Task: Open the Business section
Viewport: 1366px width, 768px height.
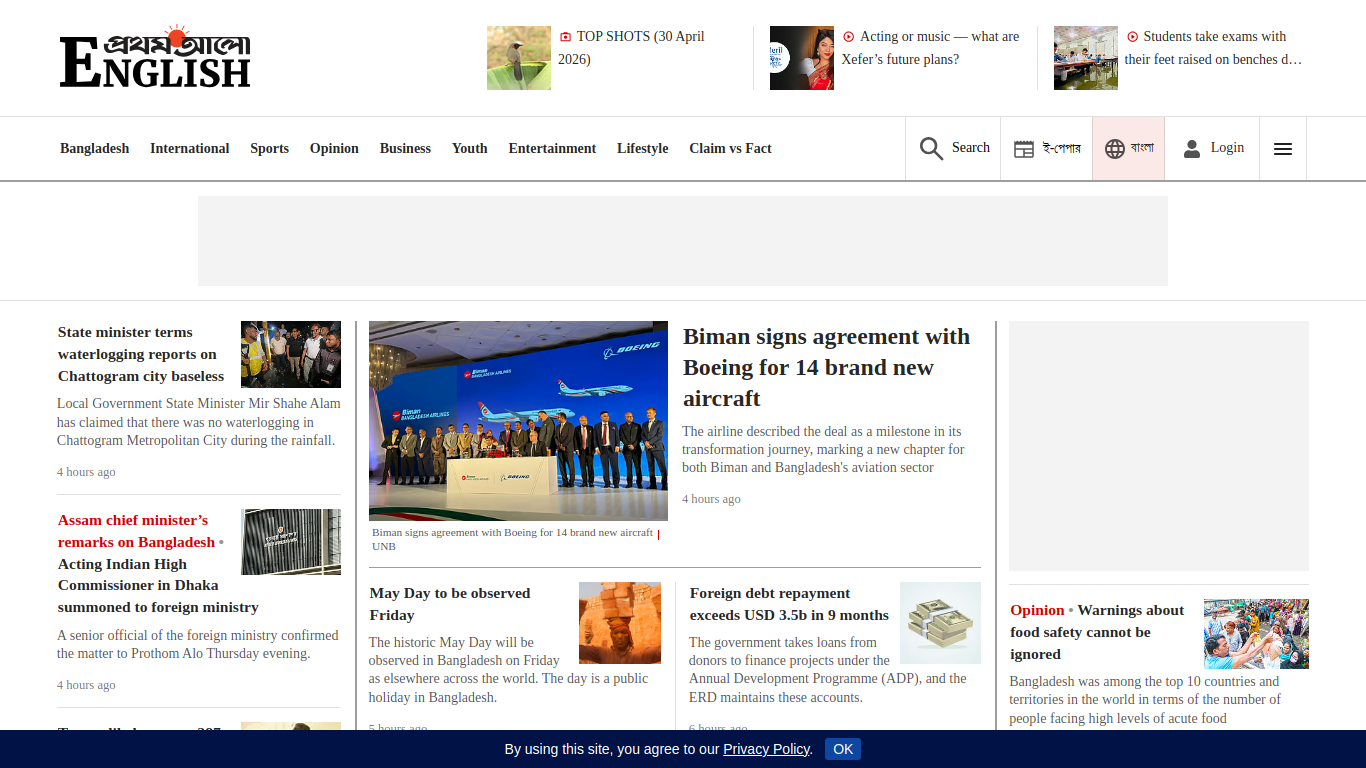Action: (x=405, y=148)
